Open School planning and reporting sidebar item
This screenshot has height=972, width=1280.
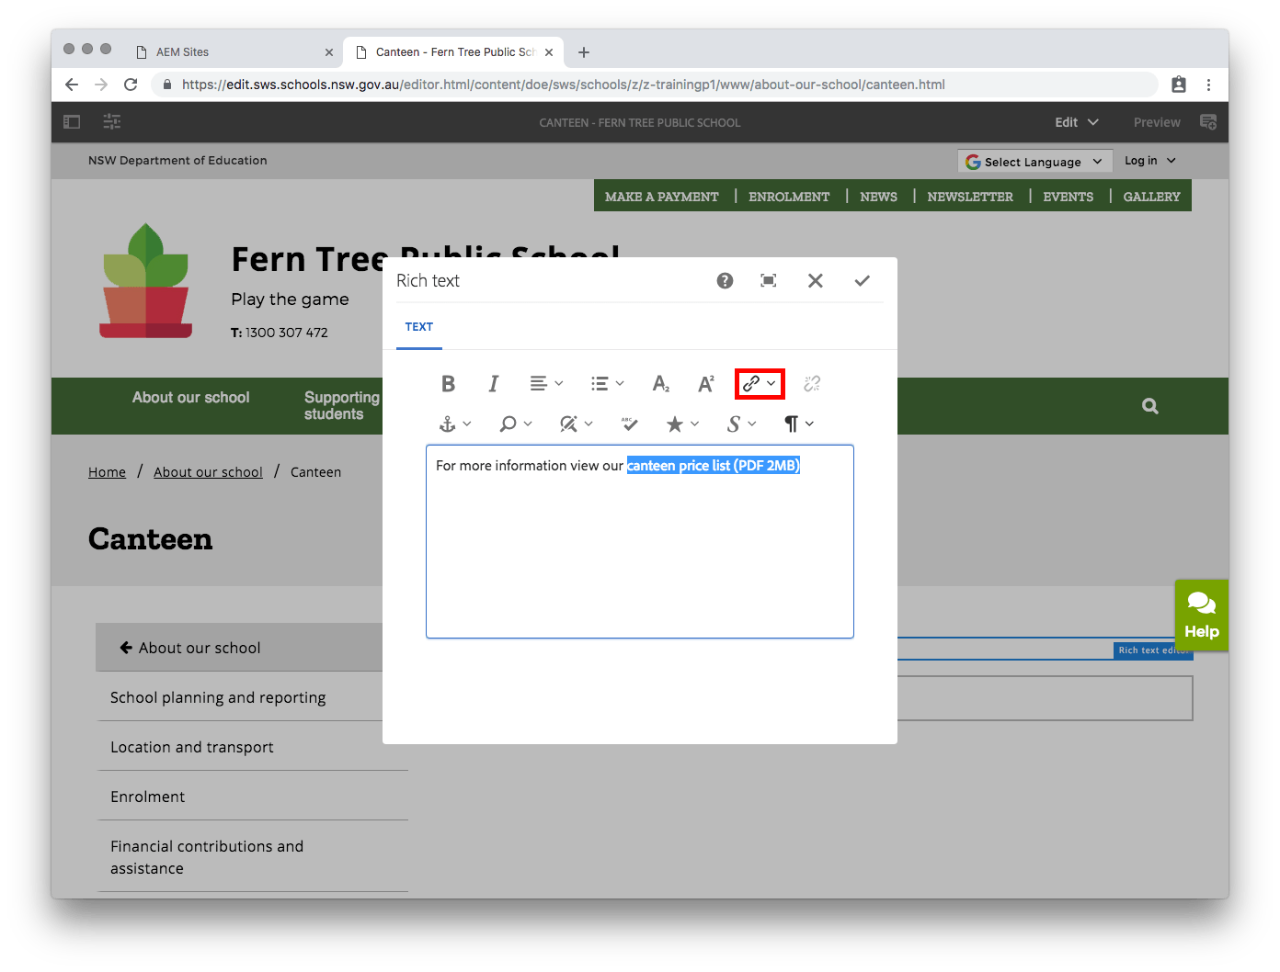pyautogui.click(x=218, y=698)
